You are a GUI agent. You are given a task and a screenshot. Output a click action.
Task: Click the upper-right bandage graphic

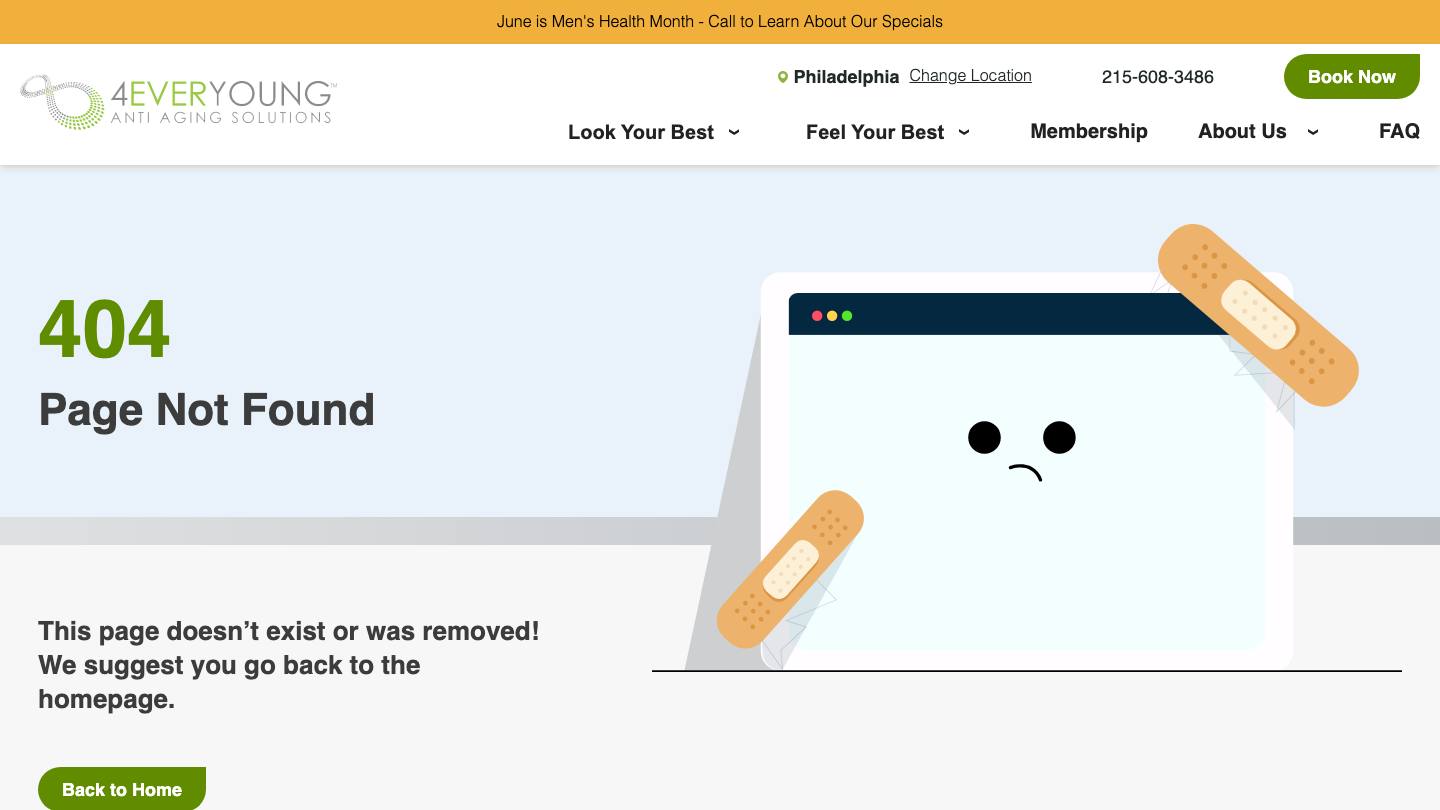[x=1258, y=315]
